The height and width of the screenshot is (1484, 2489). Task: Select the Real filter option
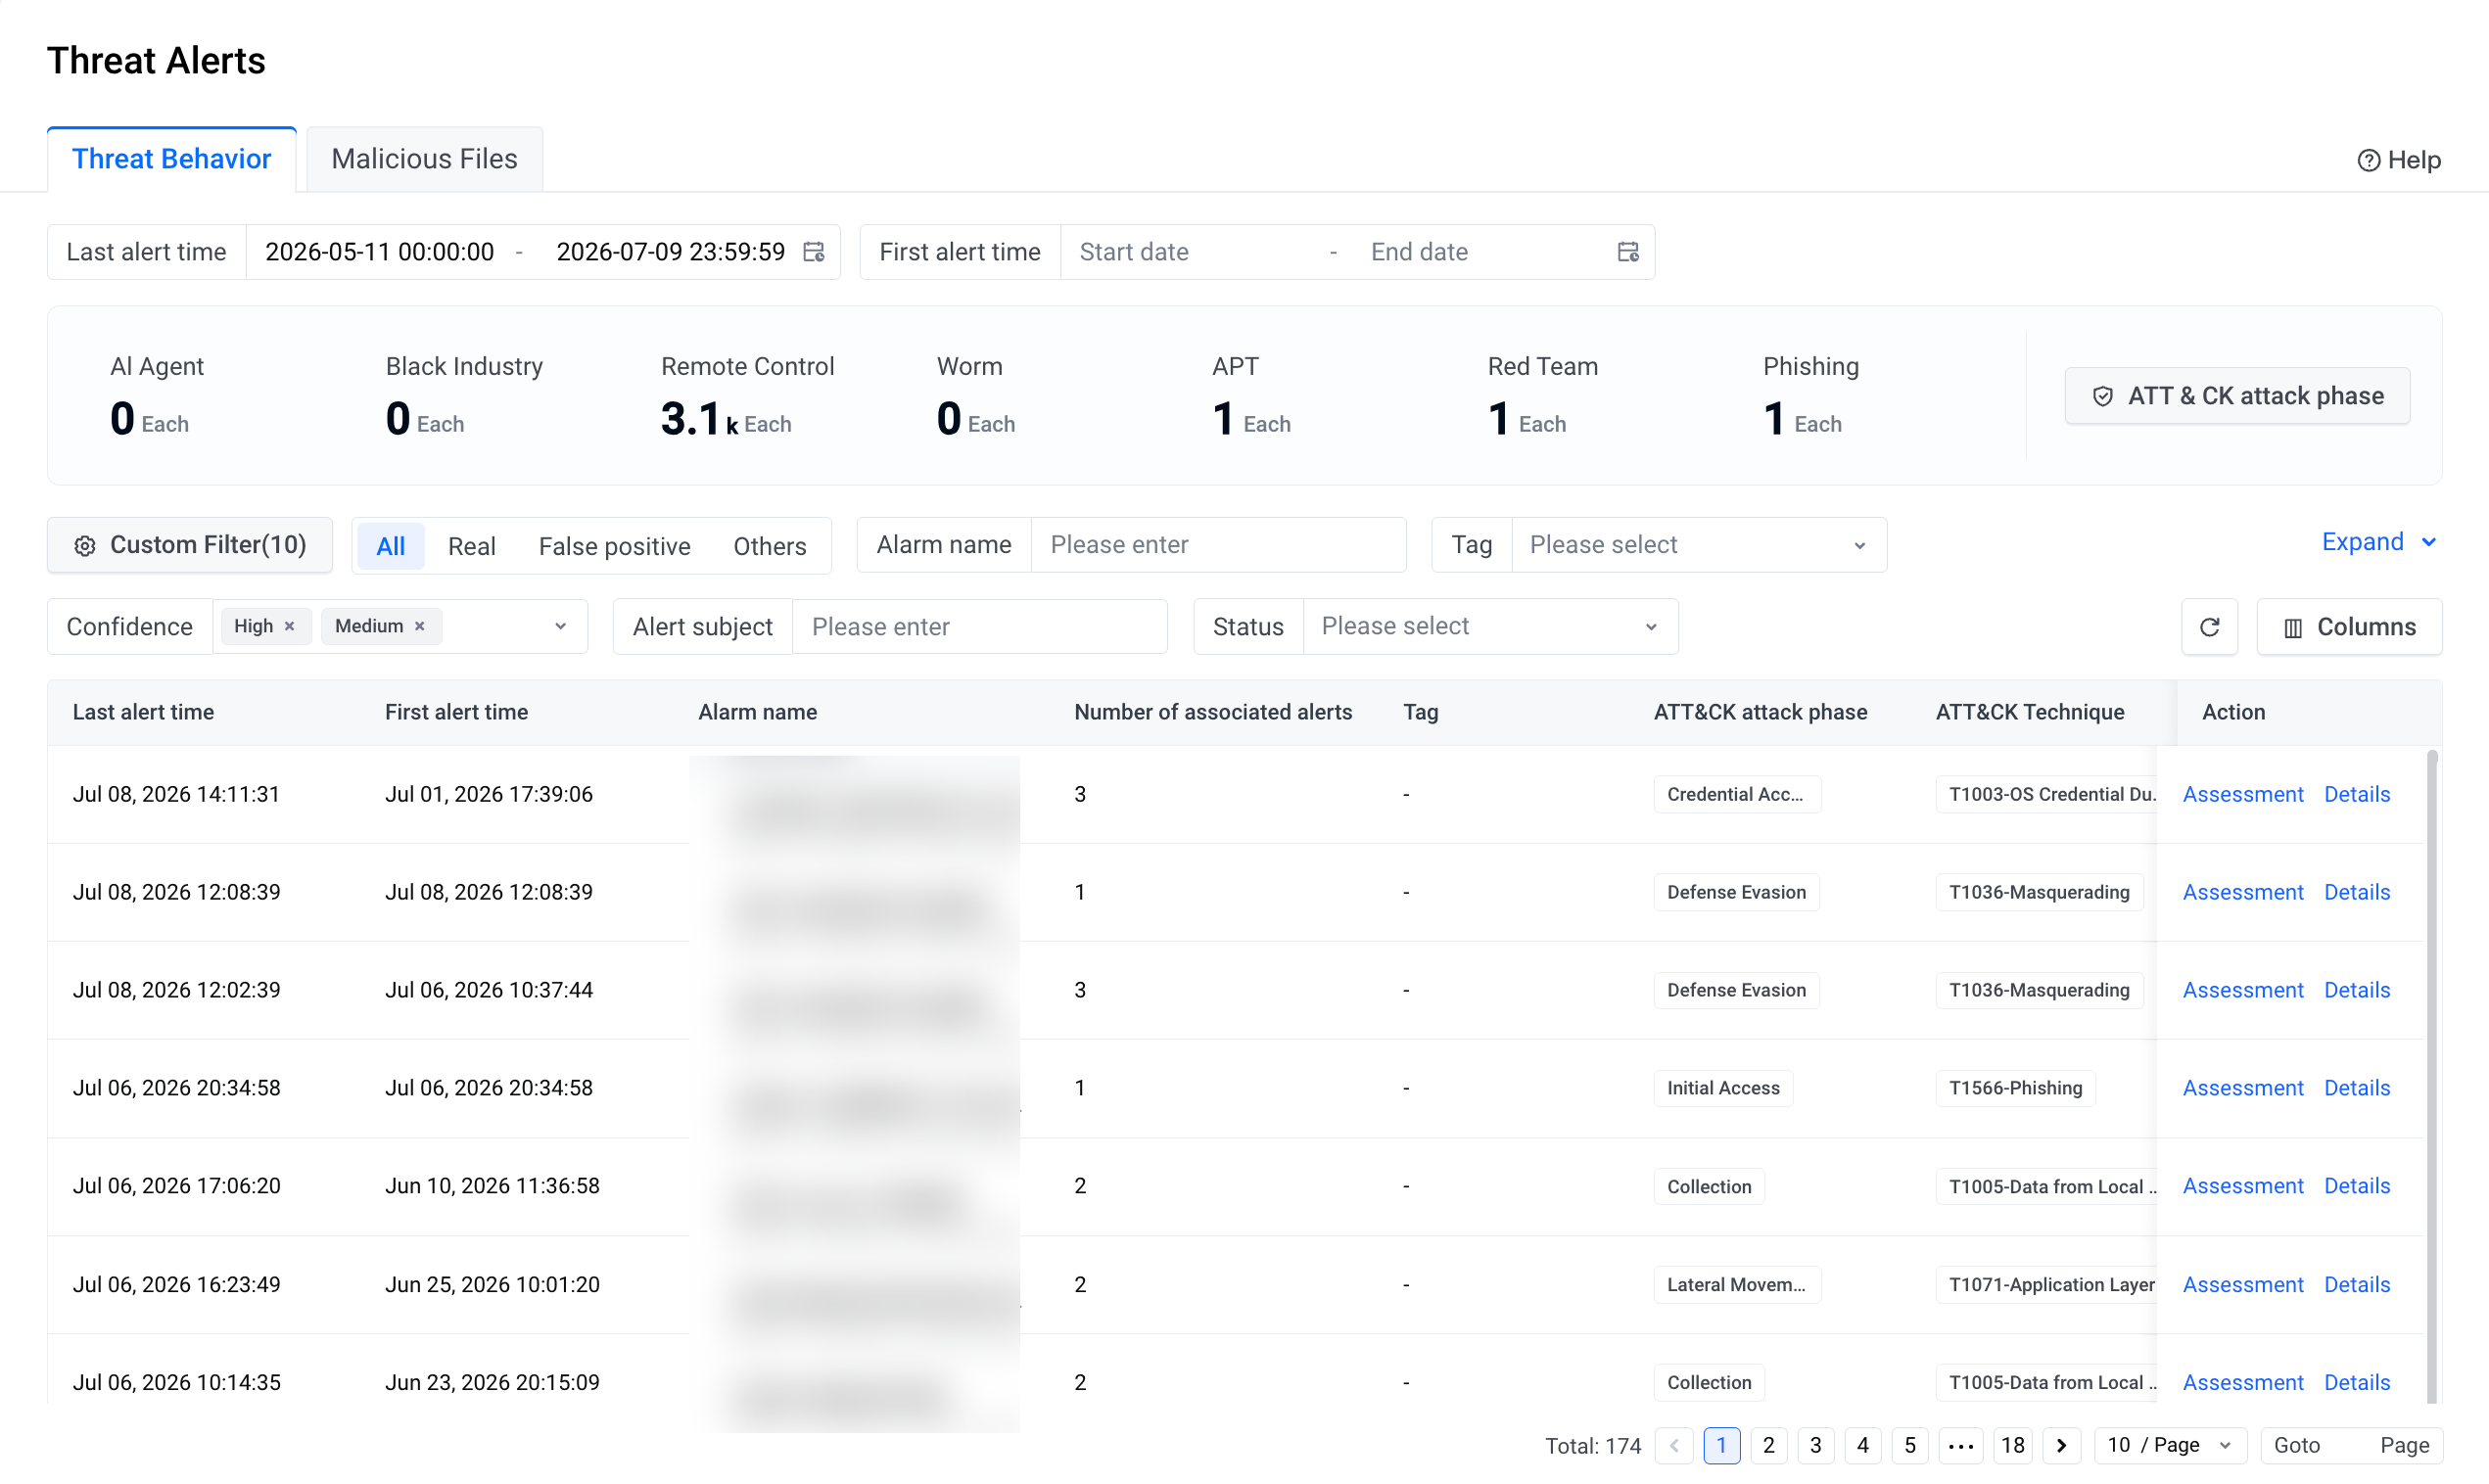(x=472, y=546)
